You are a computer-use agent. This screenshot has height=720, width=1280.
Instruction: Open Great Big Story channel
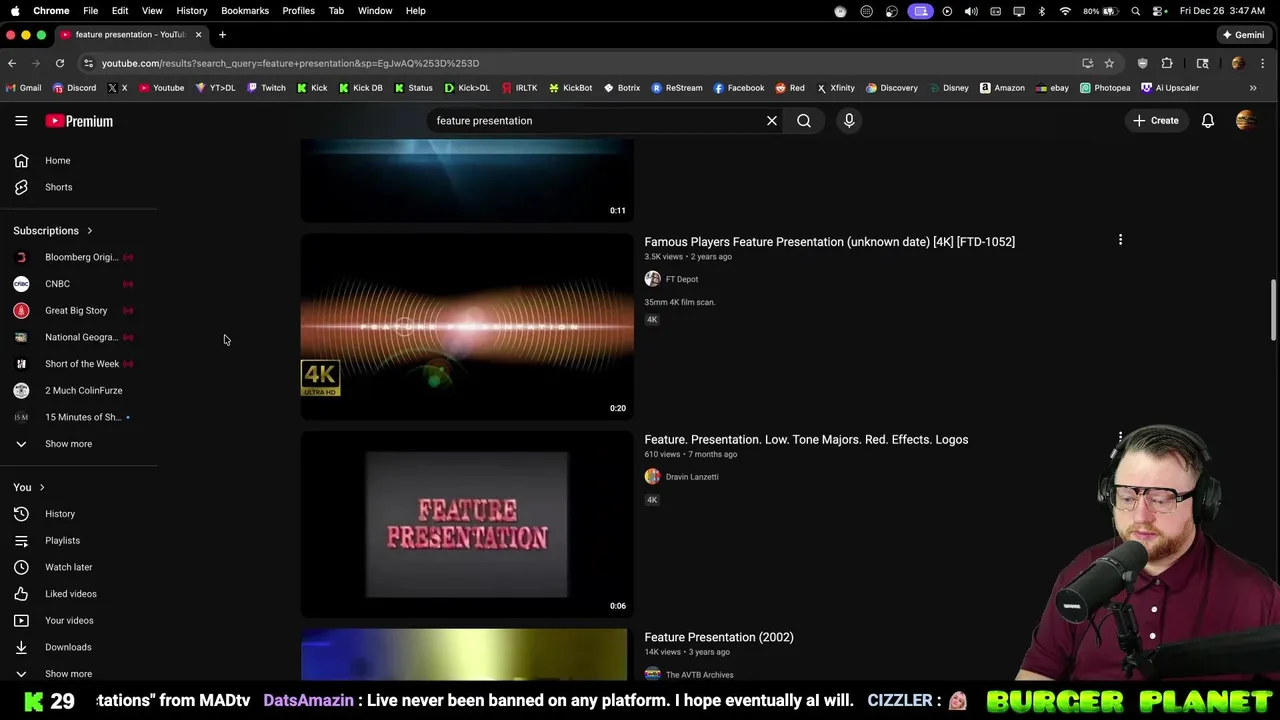pos(78,310)
